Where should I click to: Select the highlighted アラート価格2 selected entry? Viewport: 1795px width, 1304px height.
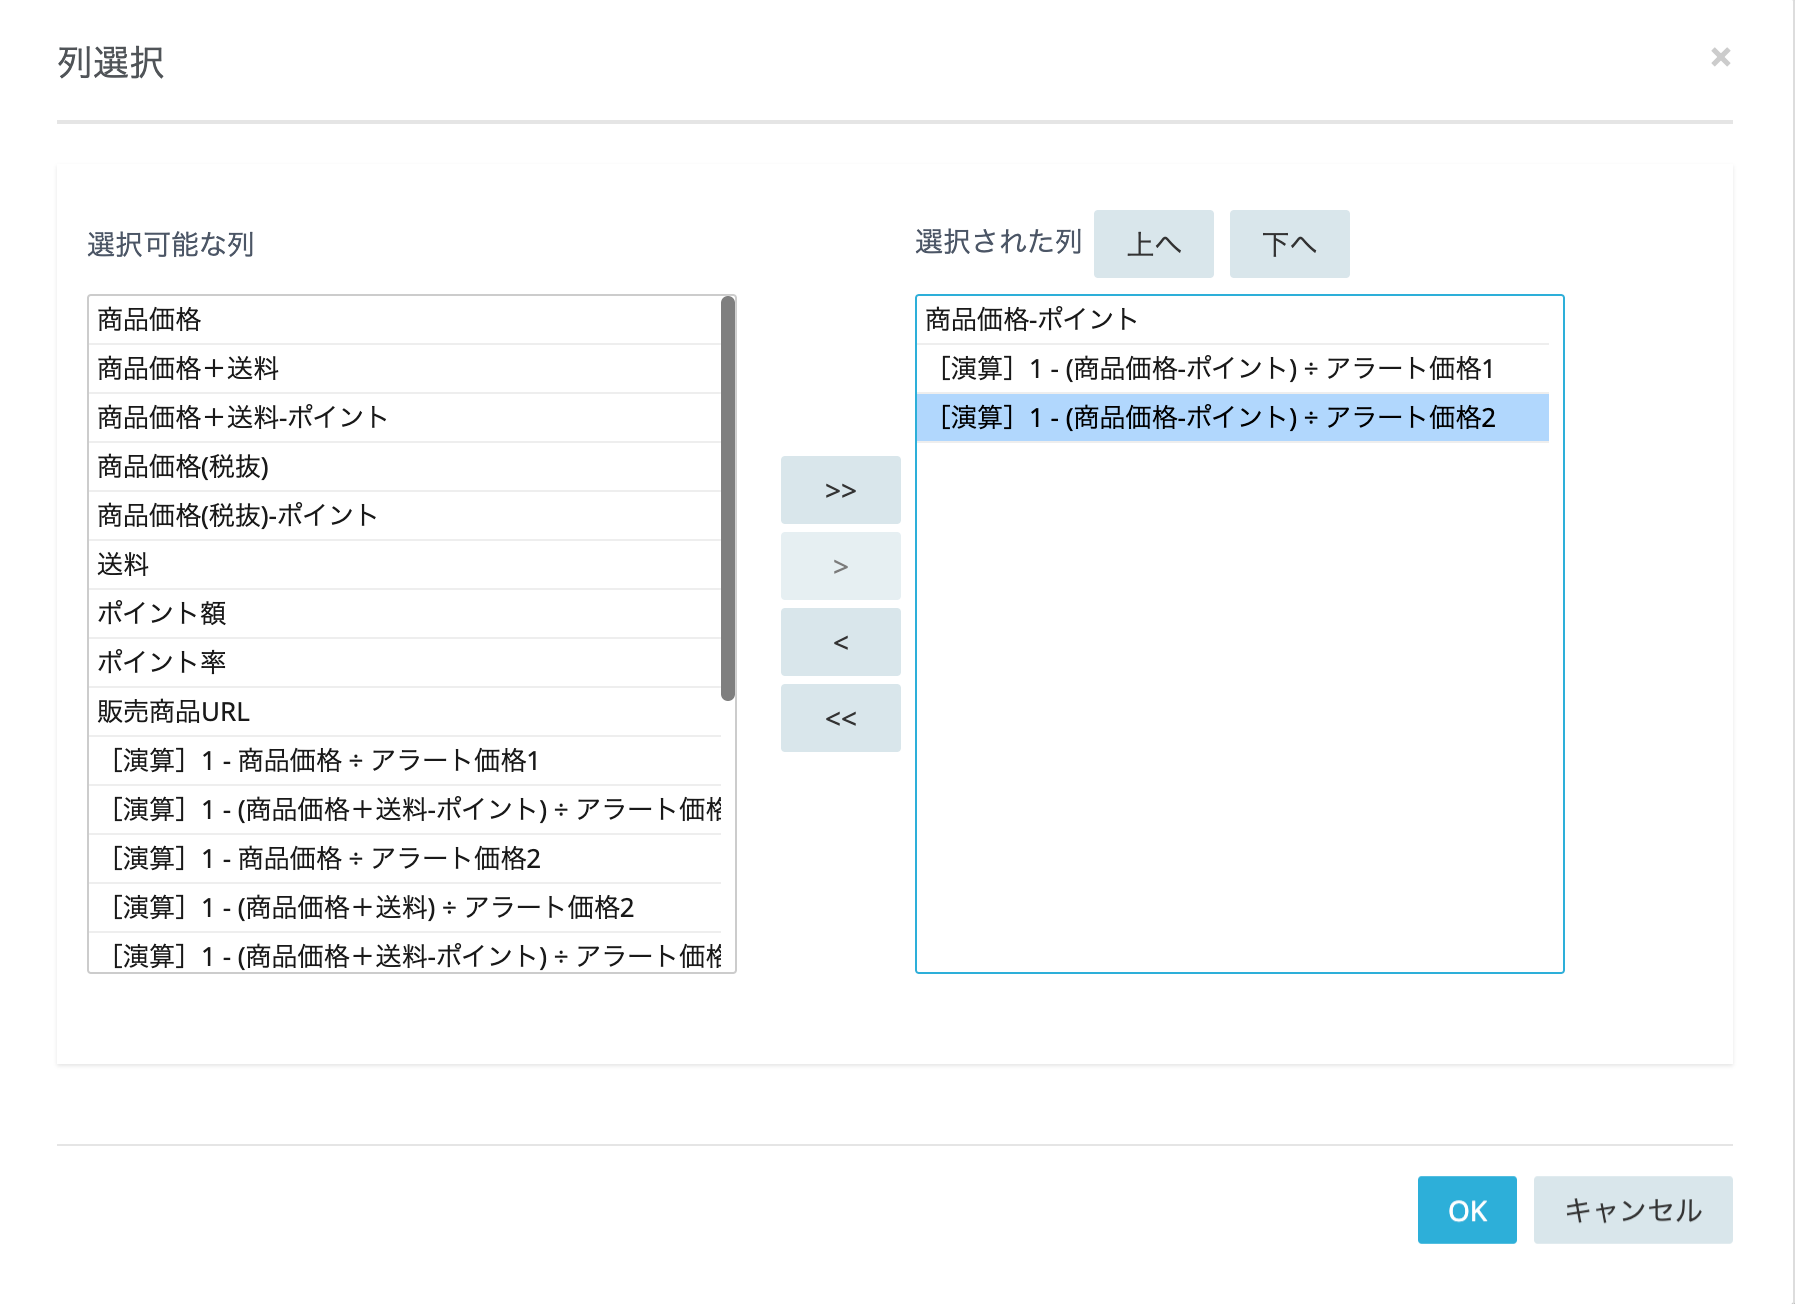1217,418
